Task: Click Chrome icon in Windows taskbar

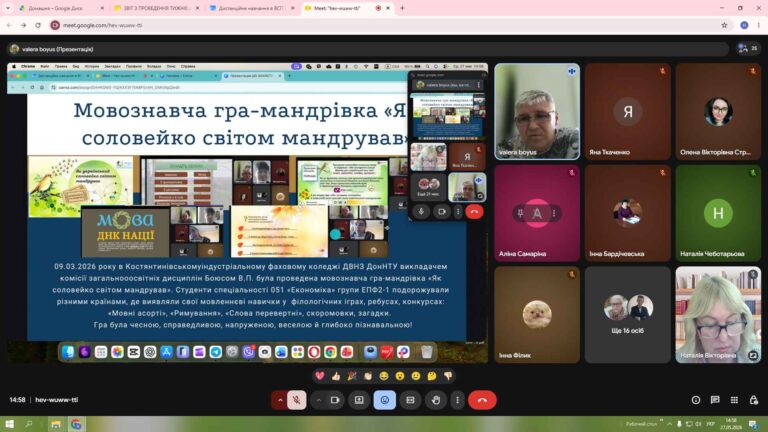Action: pyautogui.click(x=76, y=424)
